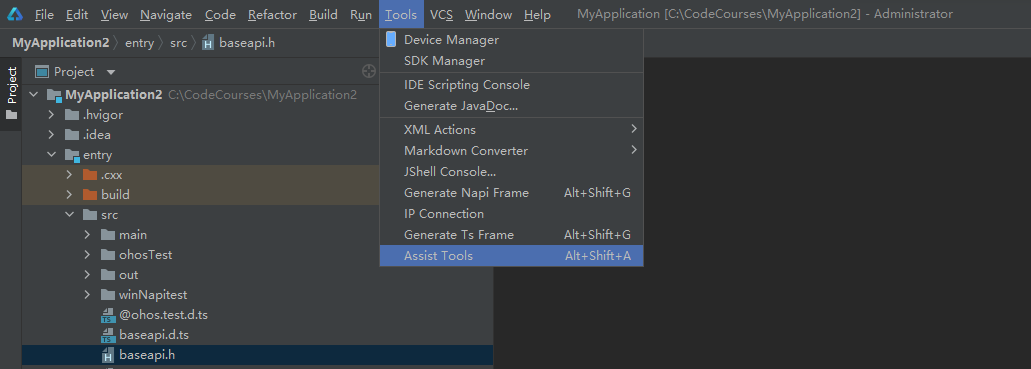Open the SDK Manager menu entry
Viewport: 1031px width, 369px height.
click(x=512, y=61)
